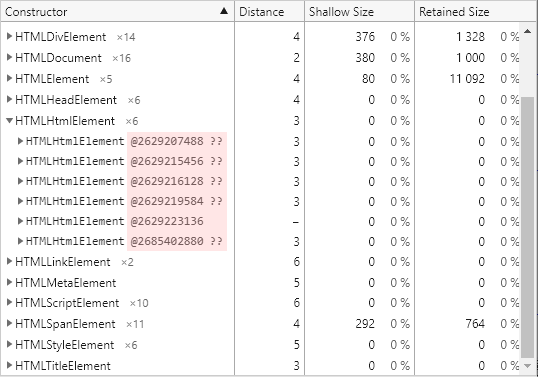Screen dimensions: 538x377
Task: Click distance 6 in the HTMLLinkElement row
Action: pos(296,262)
